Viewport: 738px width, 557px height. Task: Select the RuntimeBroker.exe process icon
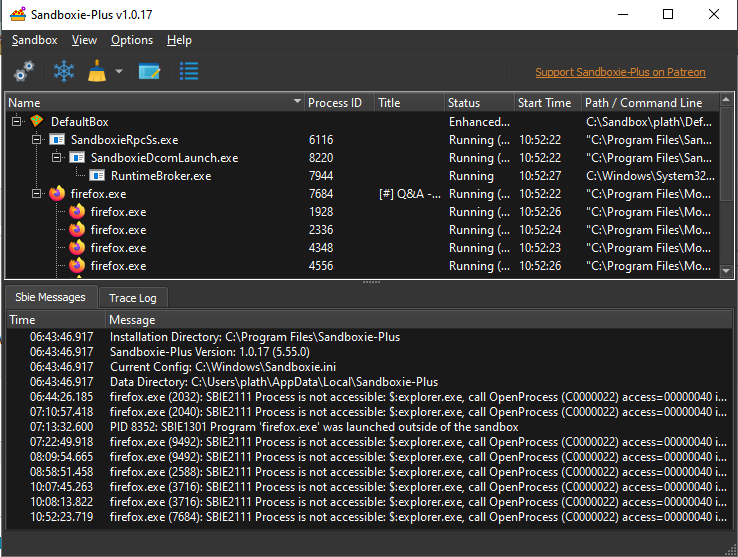click(97, 176)
